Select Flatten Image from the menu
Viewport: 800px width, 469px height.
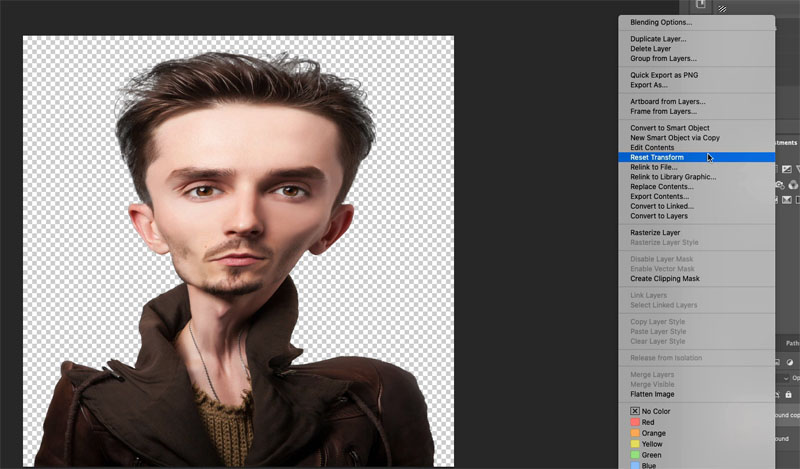pyautogui.click(x=654, y=394)
